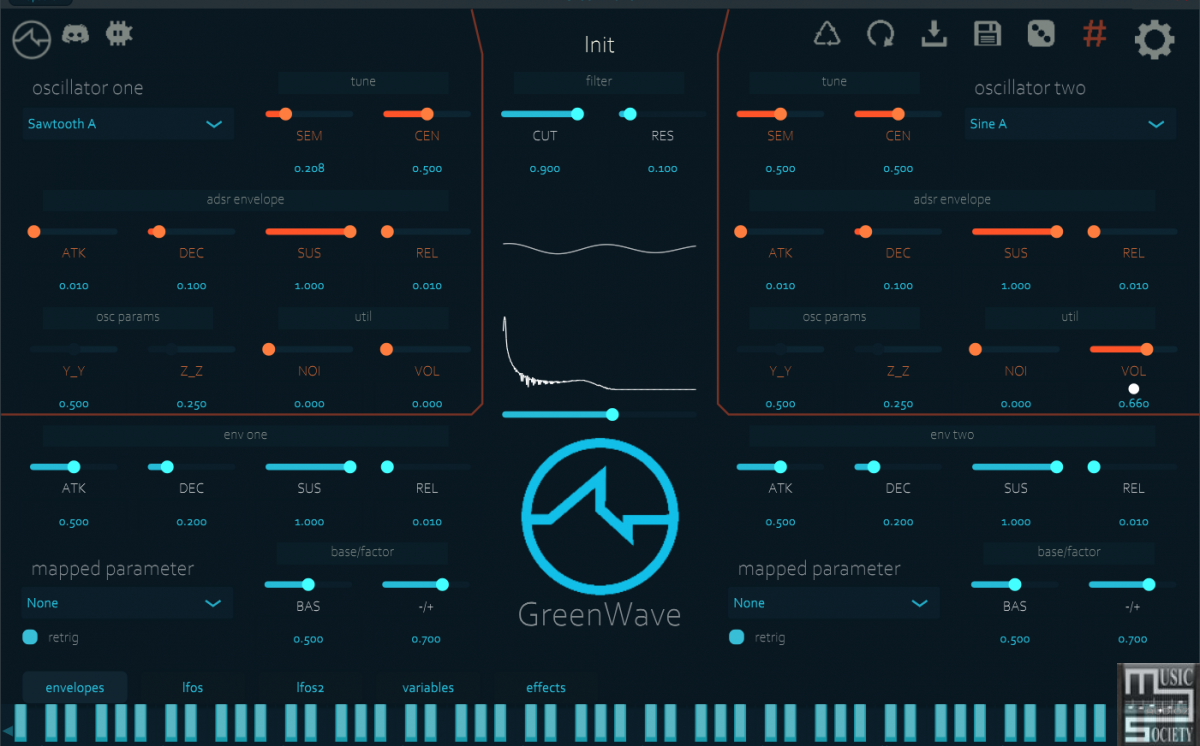Click oscillator one ATK slider
Image resolution: width=1200 pixels, height=746 pixels.
click(74, 232)
